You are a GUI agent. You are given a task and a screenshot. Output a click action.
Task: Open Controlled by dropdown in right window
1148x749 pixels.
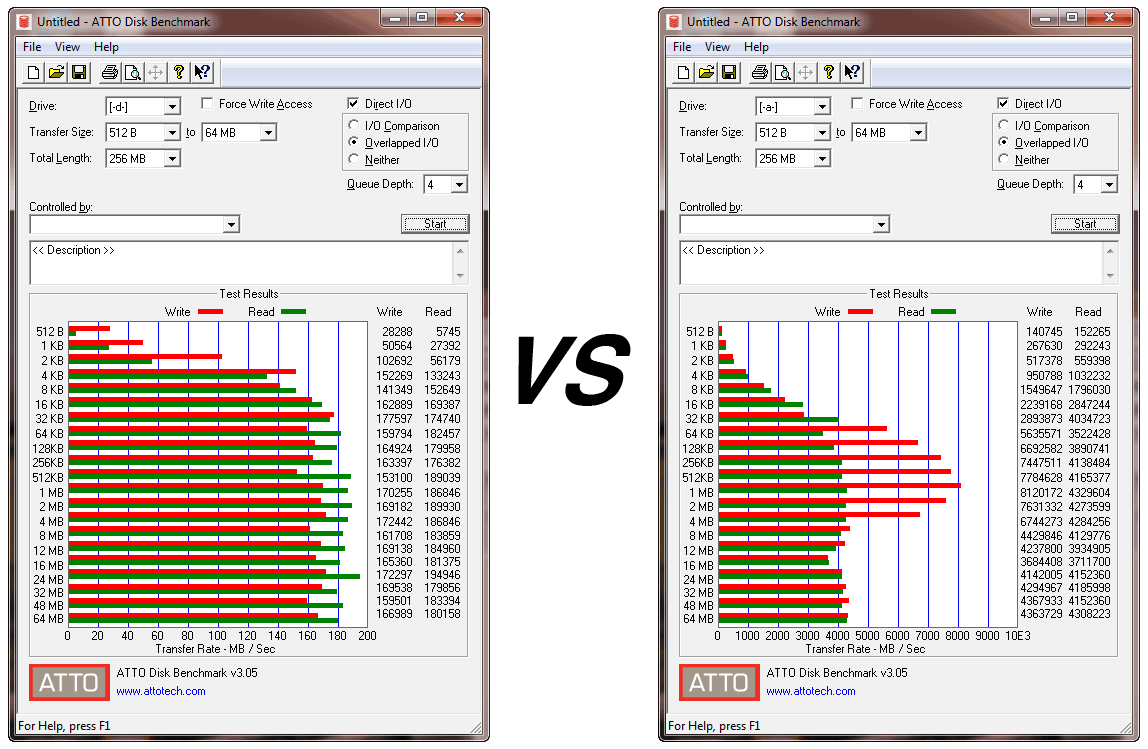882,224
